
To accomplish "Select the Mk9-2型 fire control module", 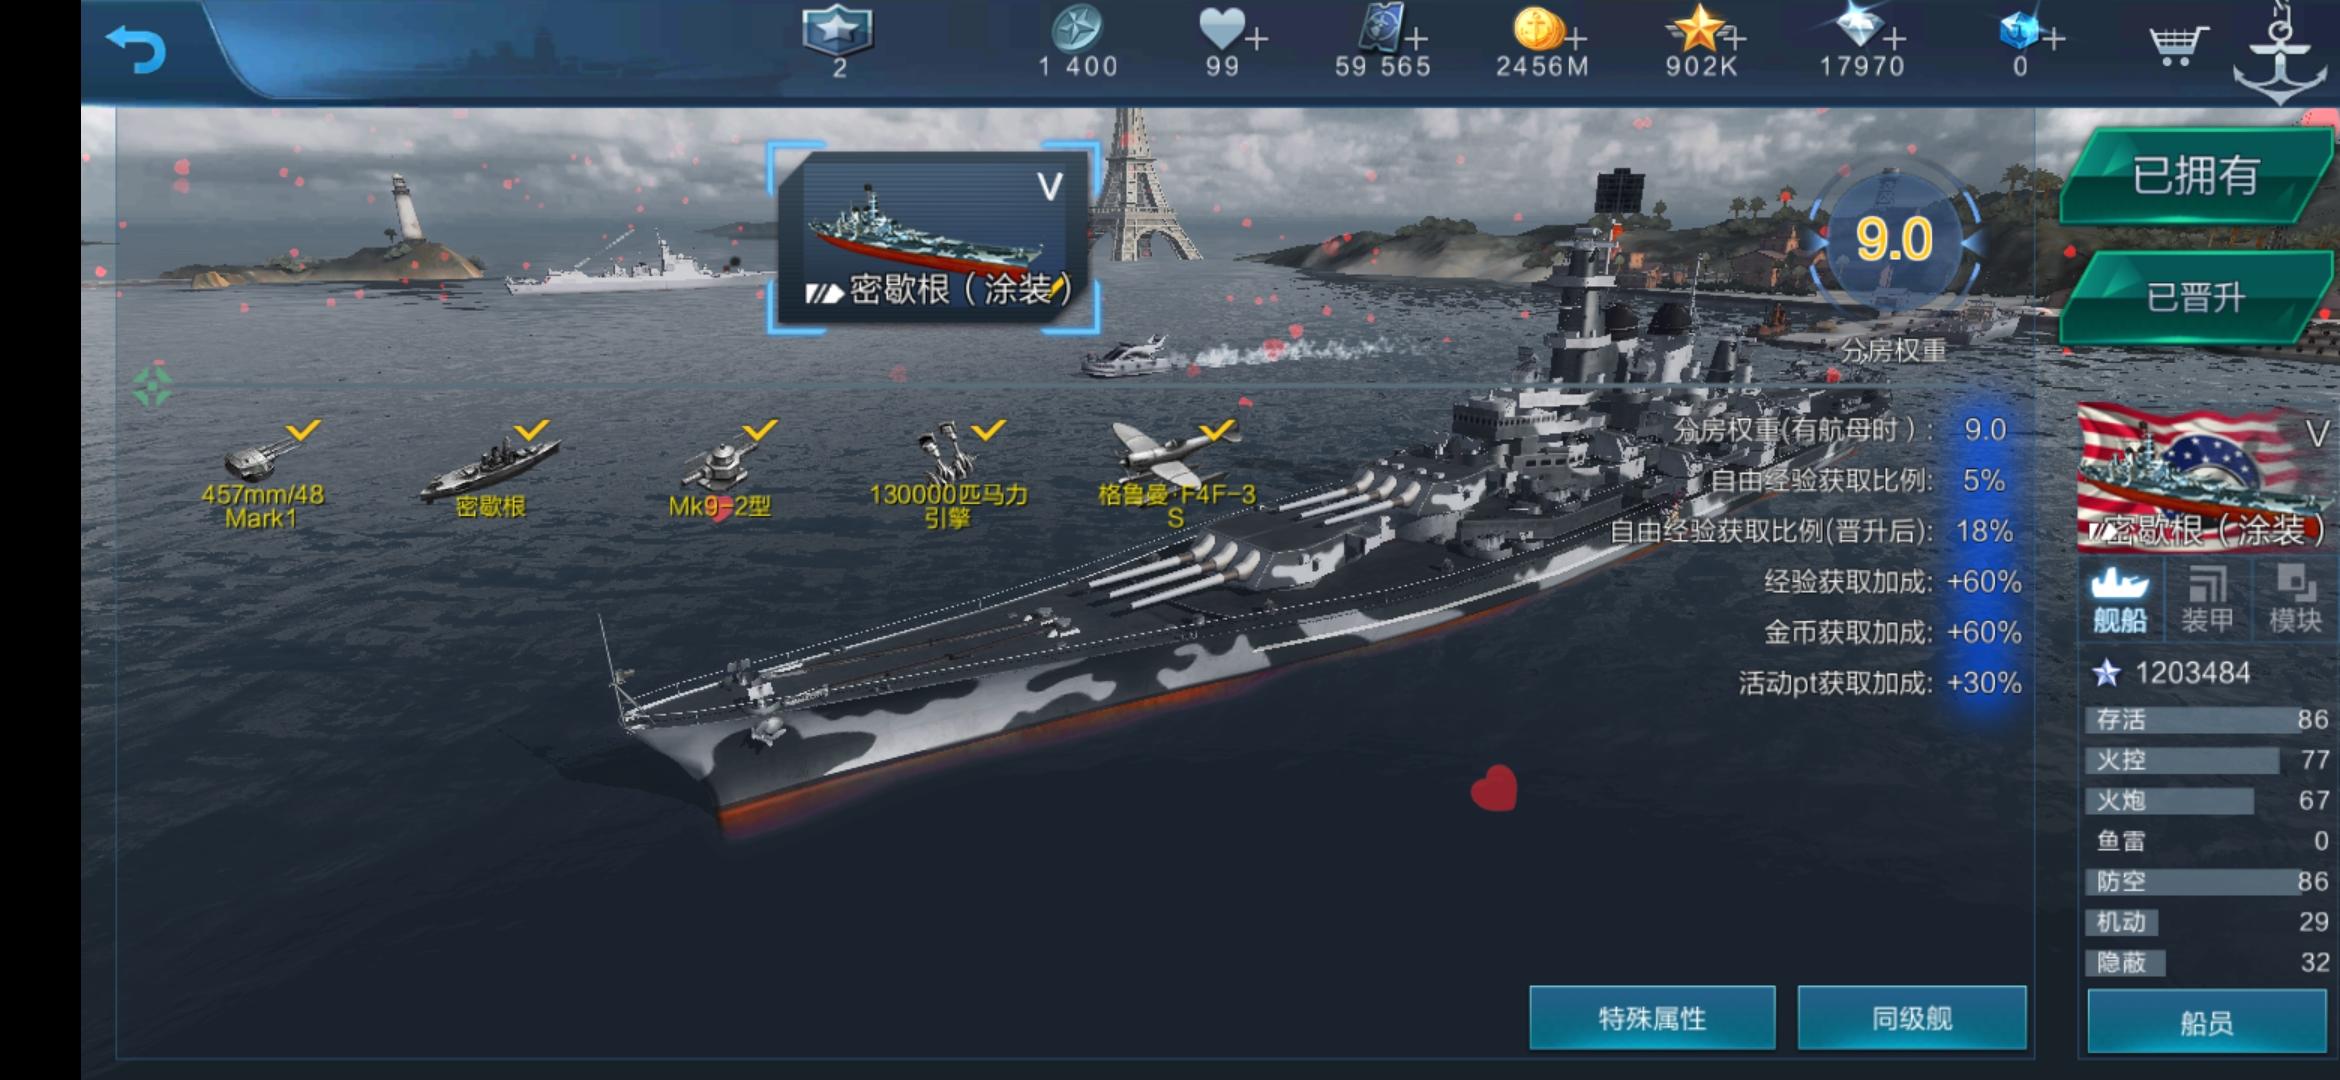I will pyautogui.click(x=720, y=470).
